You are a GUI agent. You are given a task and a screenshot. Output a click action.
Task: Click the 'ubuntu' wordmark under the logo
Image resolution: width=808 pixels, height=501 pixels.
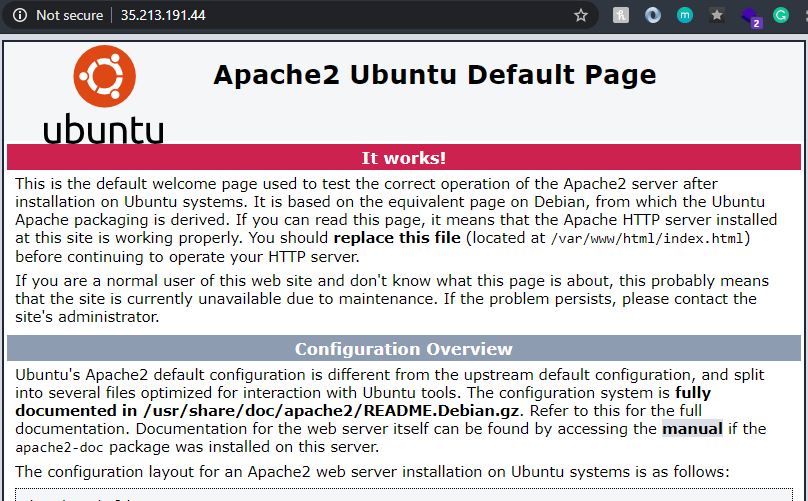click(104, 129)
